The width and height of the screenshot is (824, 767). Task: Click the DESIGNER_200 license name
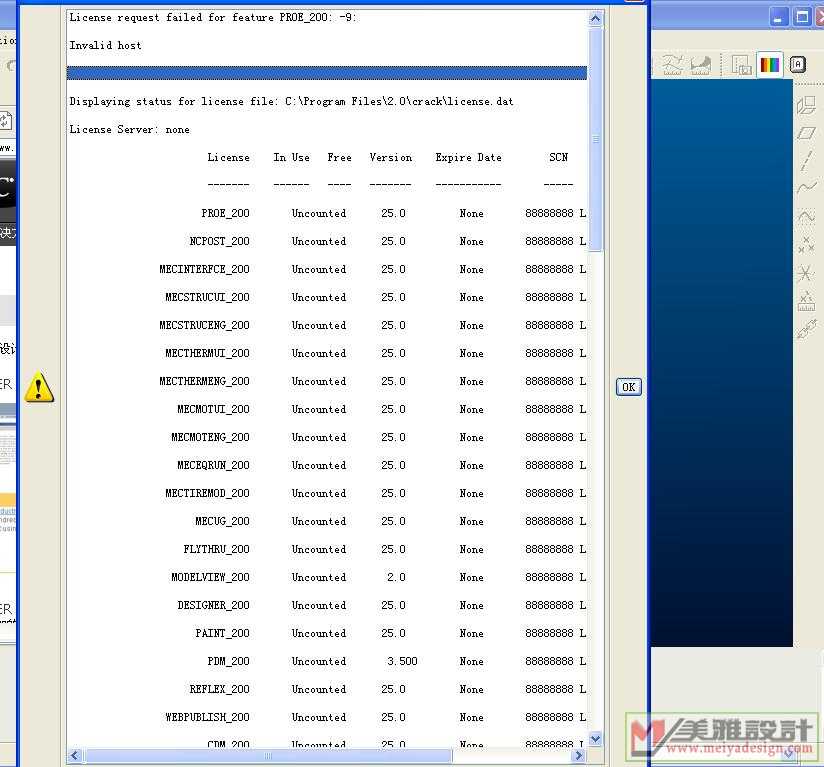coord(213,605)
